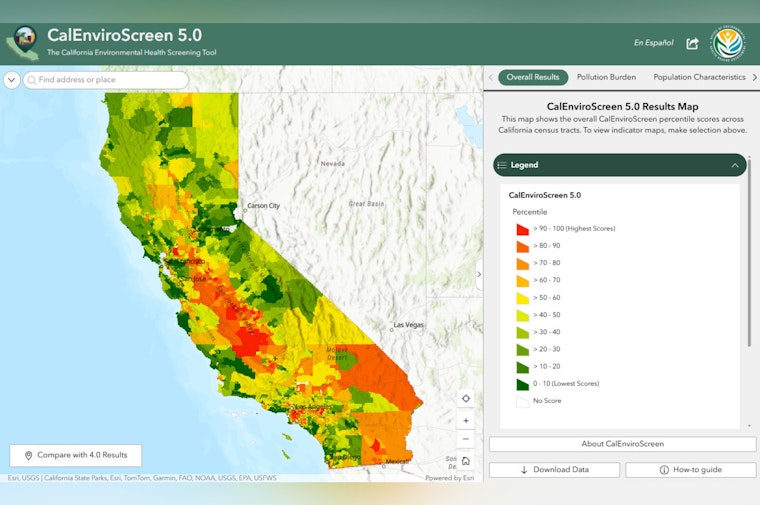
Task: Click the Compare button pin icon
Action: (x=29, y=456)
